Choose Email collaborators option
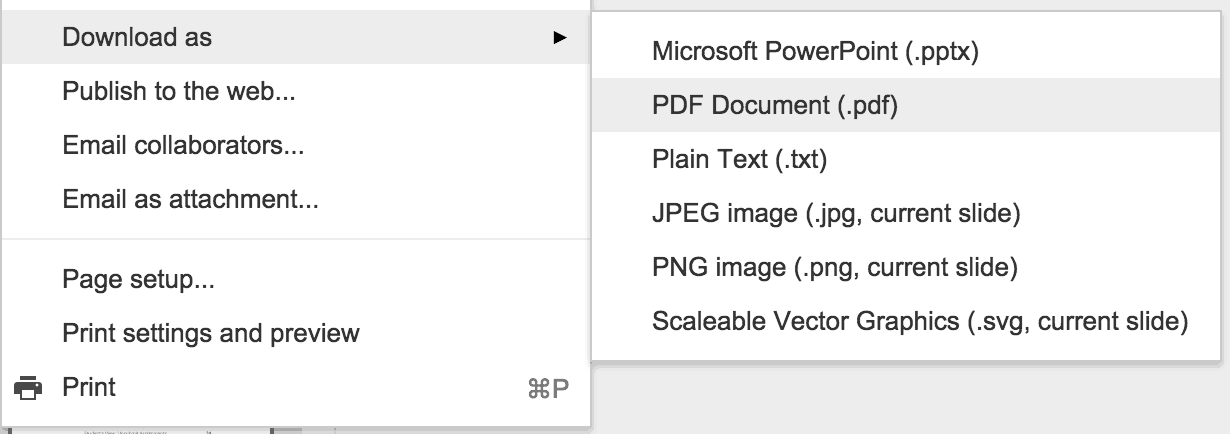Screen dimensions: 1230x434 tap(295, 146)
